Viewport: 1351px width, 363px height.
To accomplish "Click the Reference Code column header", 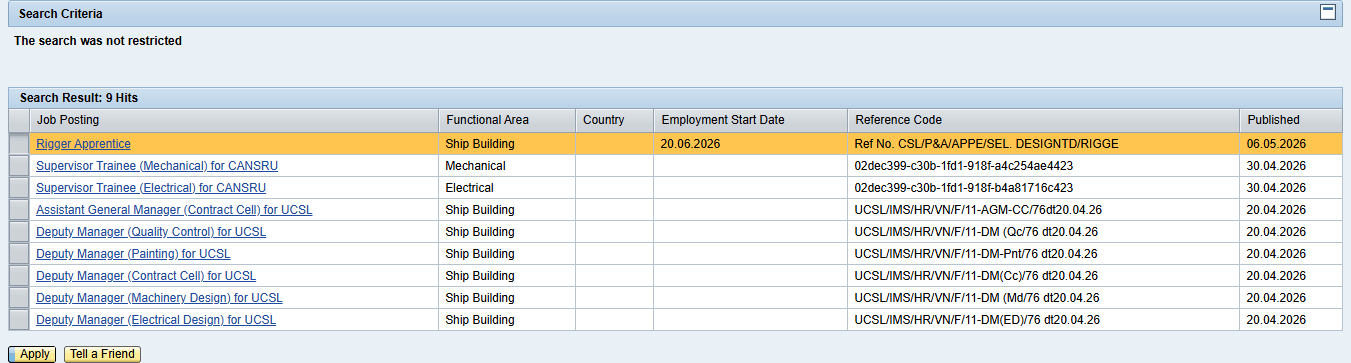I will [x=1043, y=120].
